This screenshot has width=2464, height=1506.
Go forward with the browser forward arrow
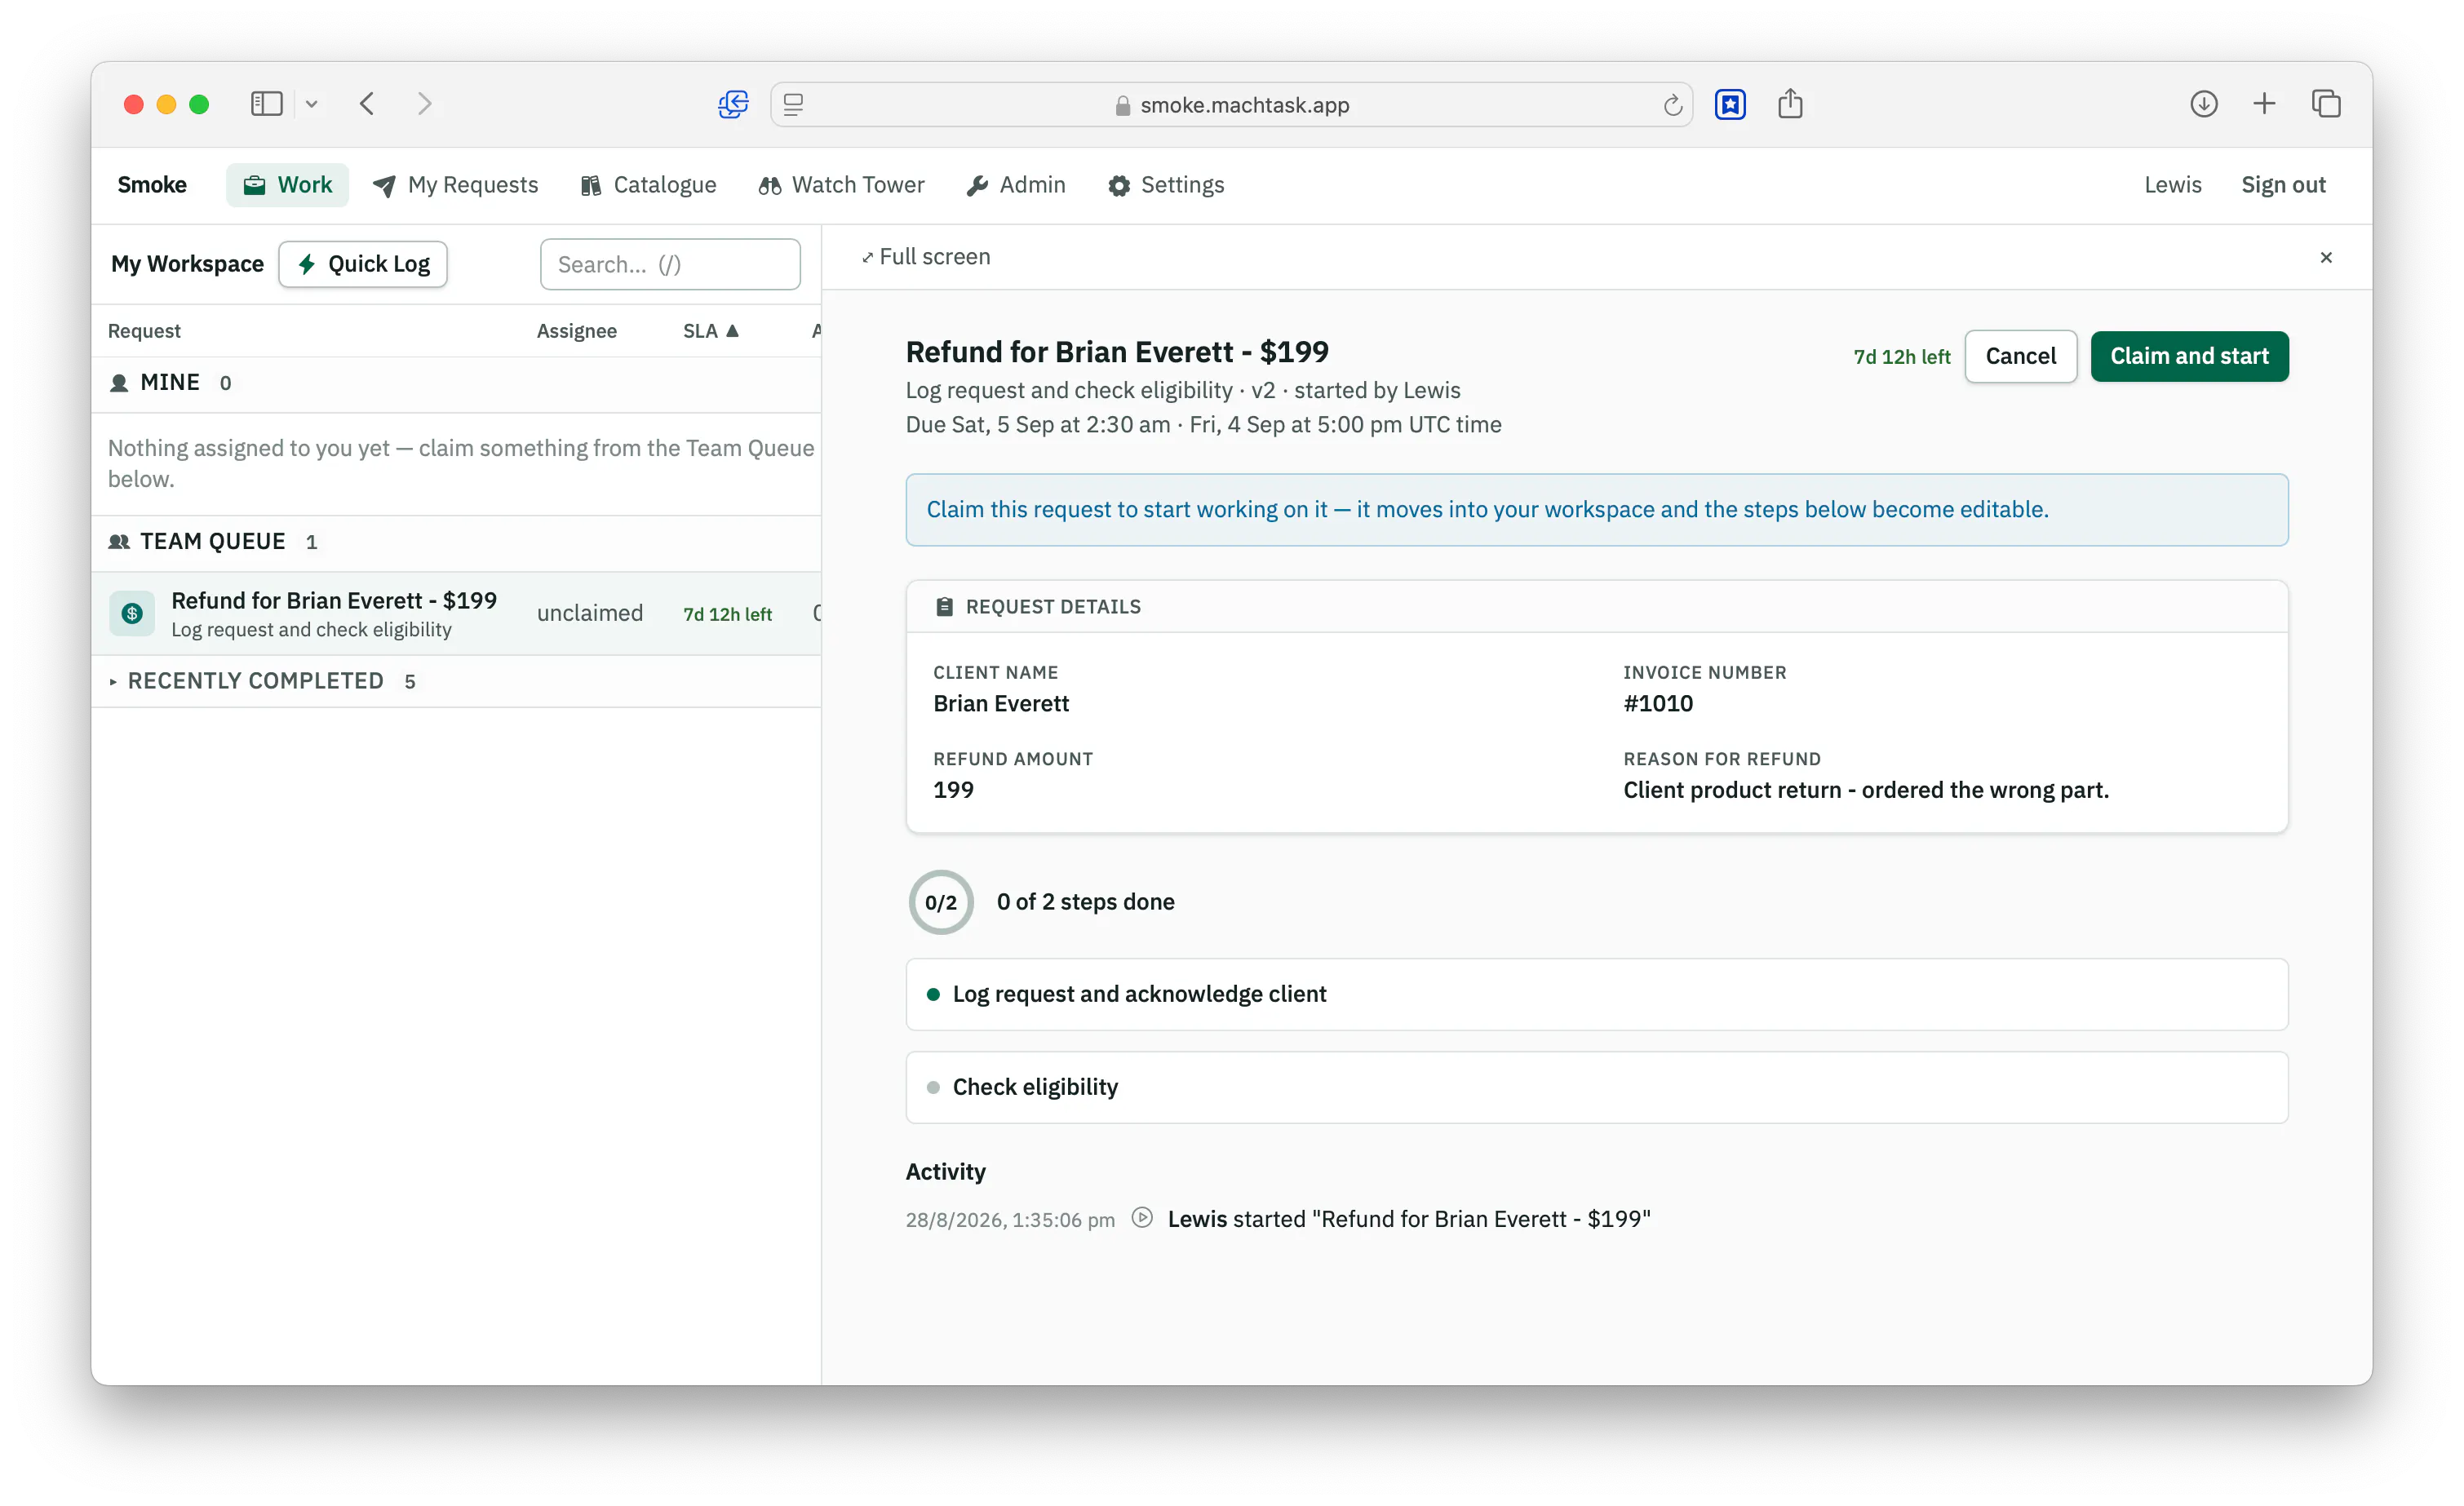coord(425,104)
